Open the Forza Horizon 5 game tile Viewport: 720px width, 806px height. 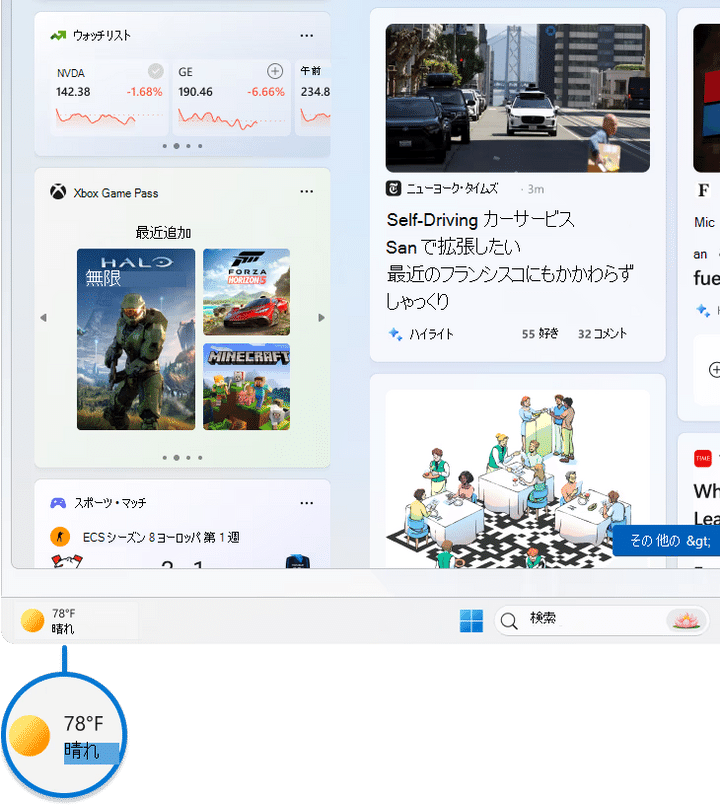coord(247,292)
